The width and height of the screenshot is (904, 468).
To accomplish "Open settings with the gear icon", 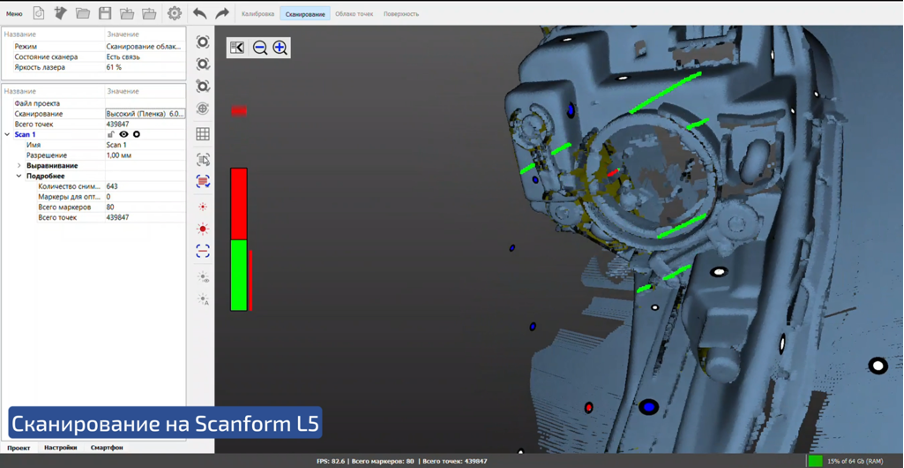I will (x=174, y=14).
